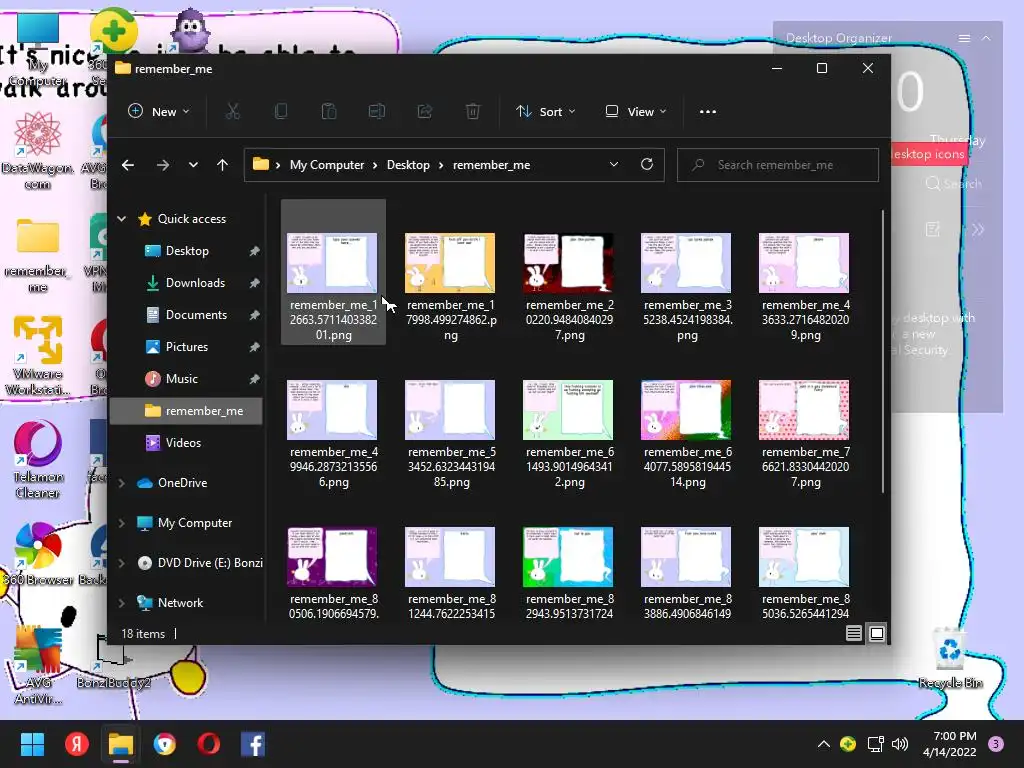Open AVG AntiVirus desktop shortcut
Image resolution: width=1024 pixels, height=768 pixels.
click(38, 665)
